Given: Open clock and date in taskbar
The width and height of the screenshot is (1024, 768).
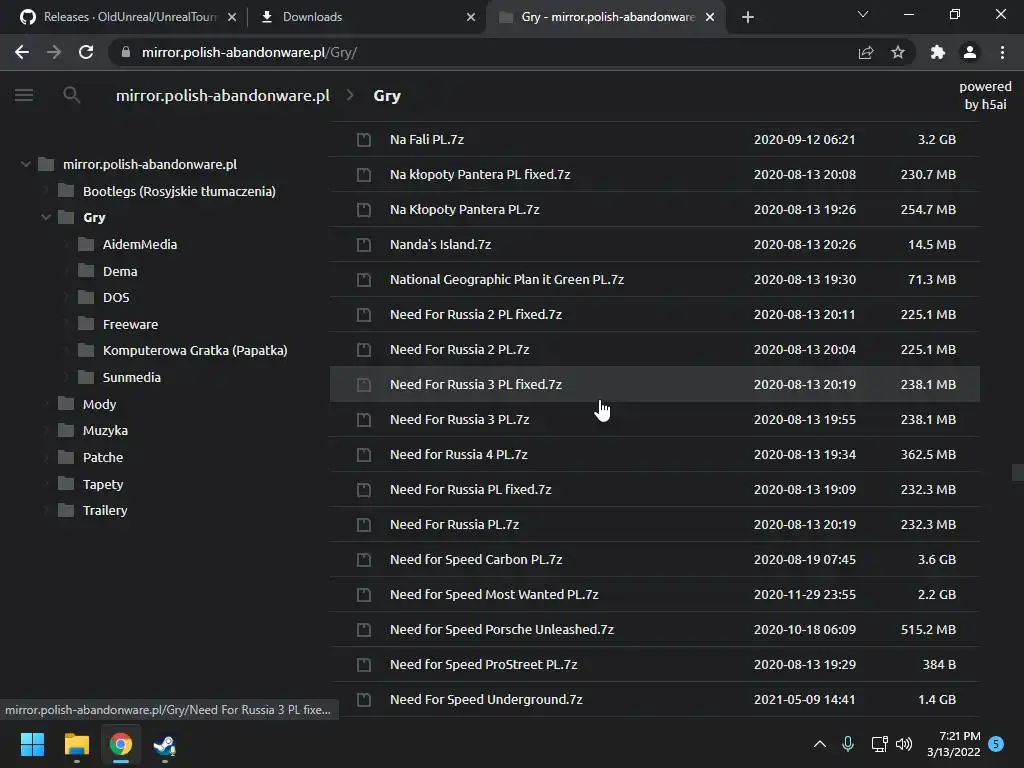Looking at the screenshot, I should click(x=953, y=744).
